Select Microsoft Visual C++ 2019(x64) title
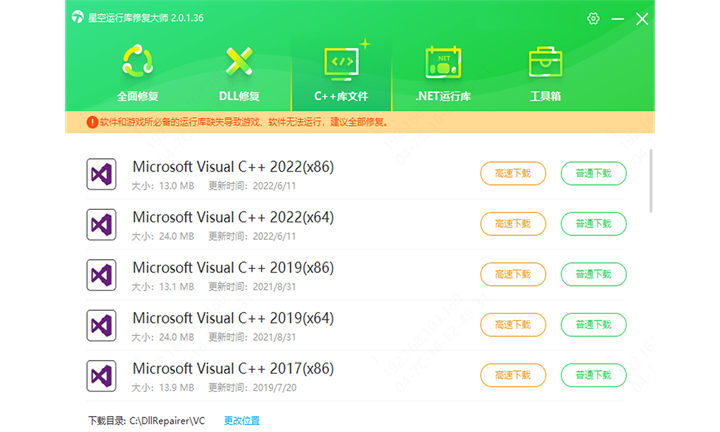Viewport: 720px width, 432px height. click(233, 318)
